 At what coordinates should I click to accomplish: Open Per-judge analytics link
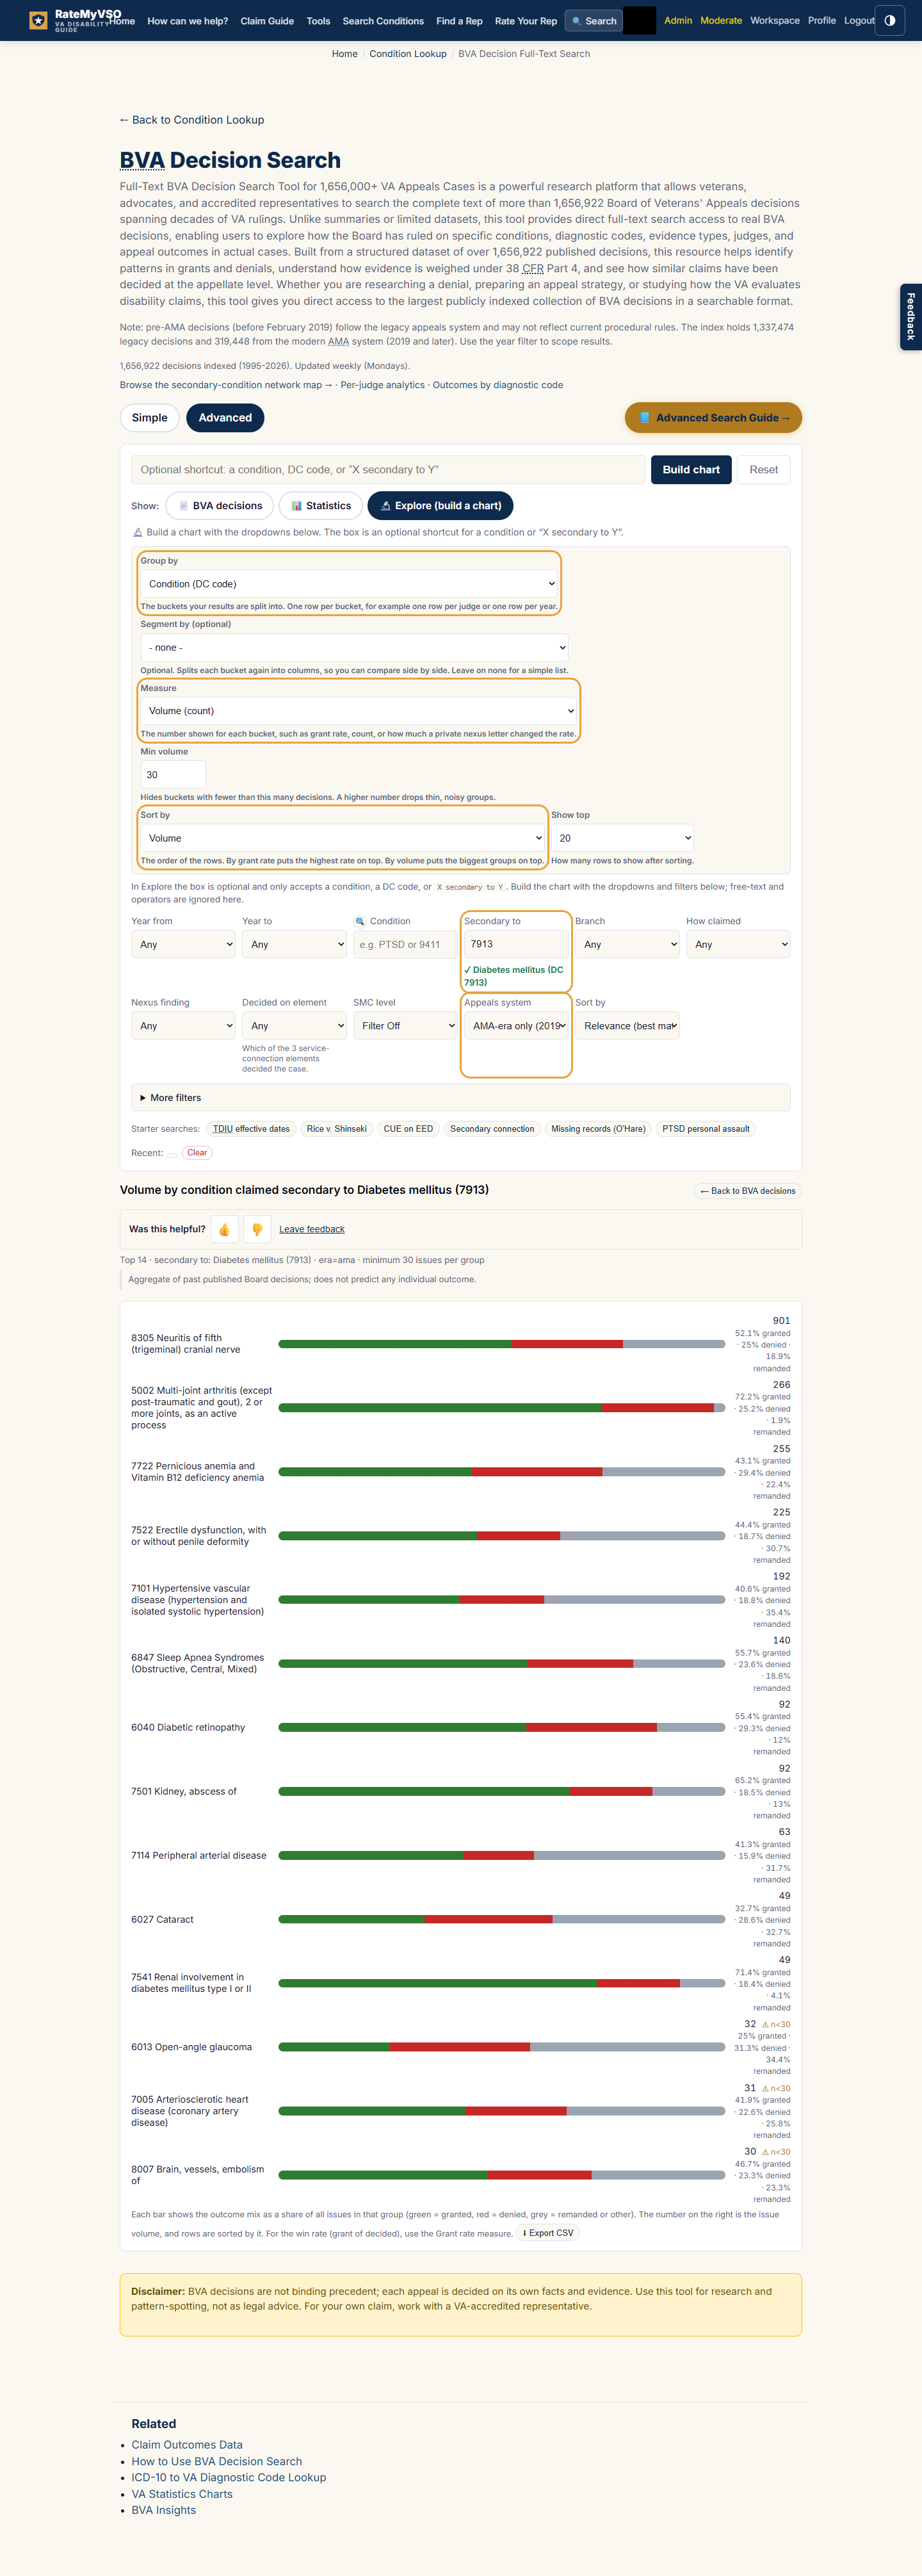point(382,385)
